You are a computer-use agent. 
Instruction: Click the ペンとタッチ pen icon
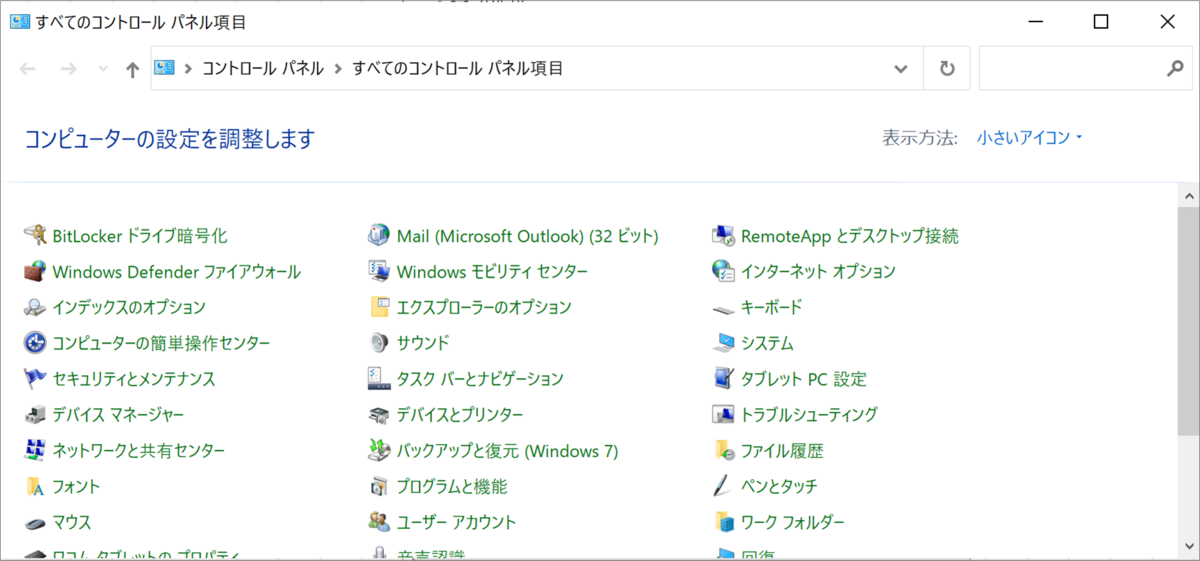tap(723, 486)
